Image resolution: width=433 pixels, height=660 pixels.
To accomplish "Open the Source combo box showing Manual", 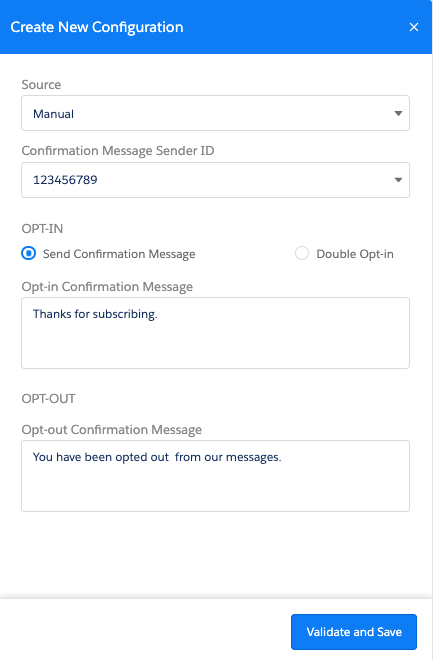I will [215, 113].
